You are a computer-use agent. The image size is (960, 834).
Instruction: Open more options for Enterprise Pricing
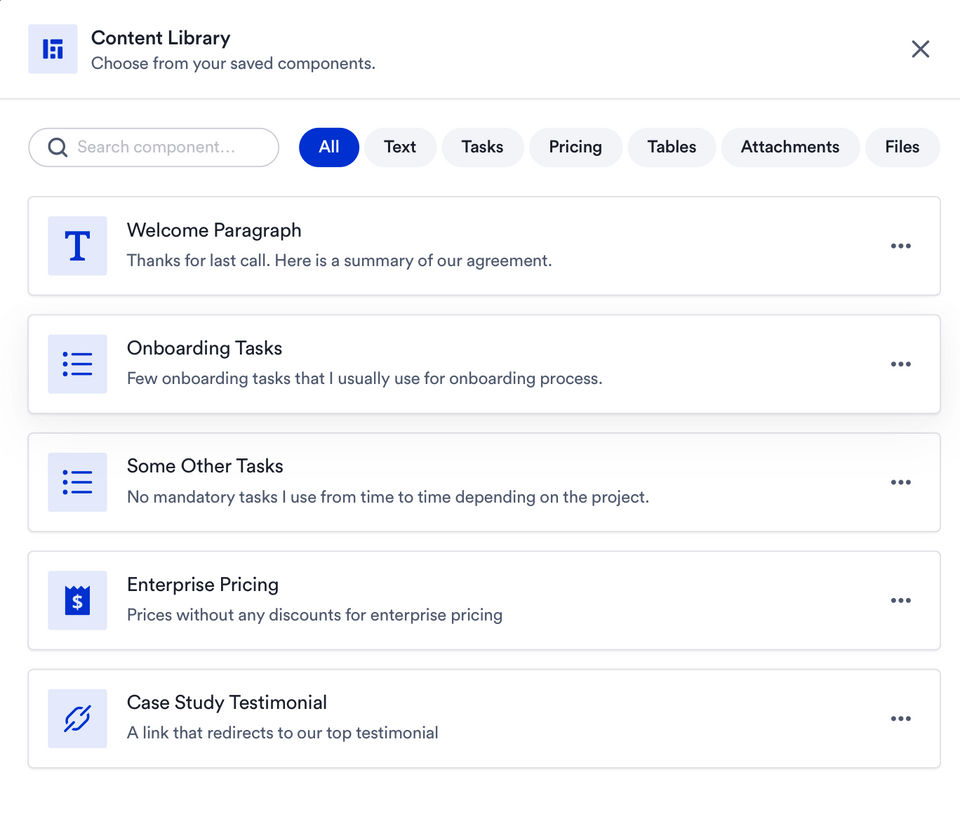tap(900, 600)
